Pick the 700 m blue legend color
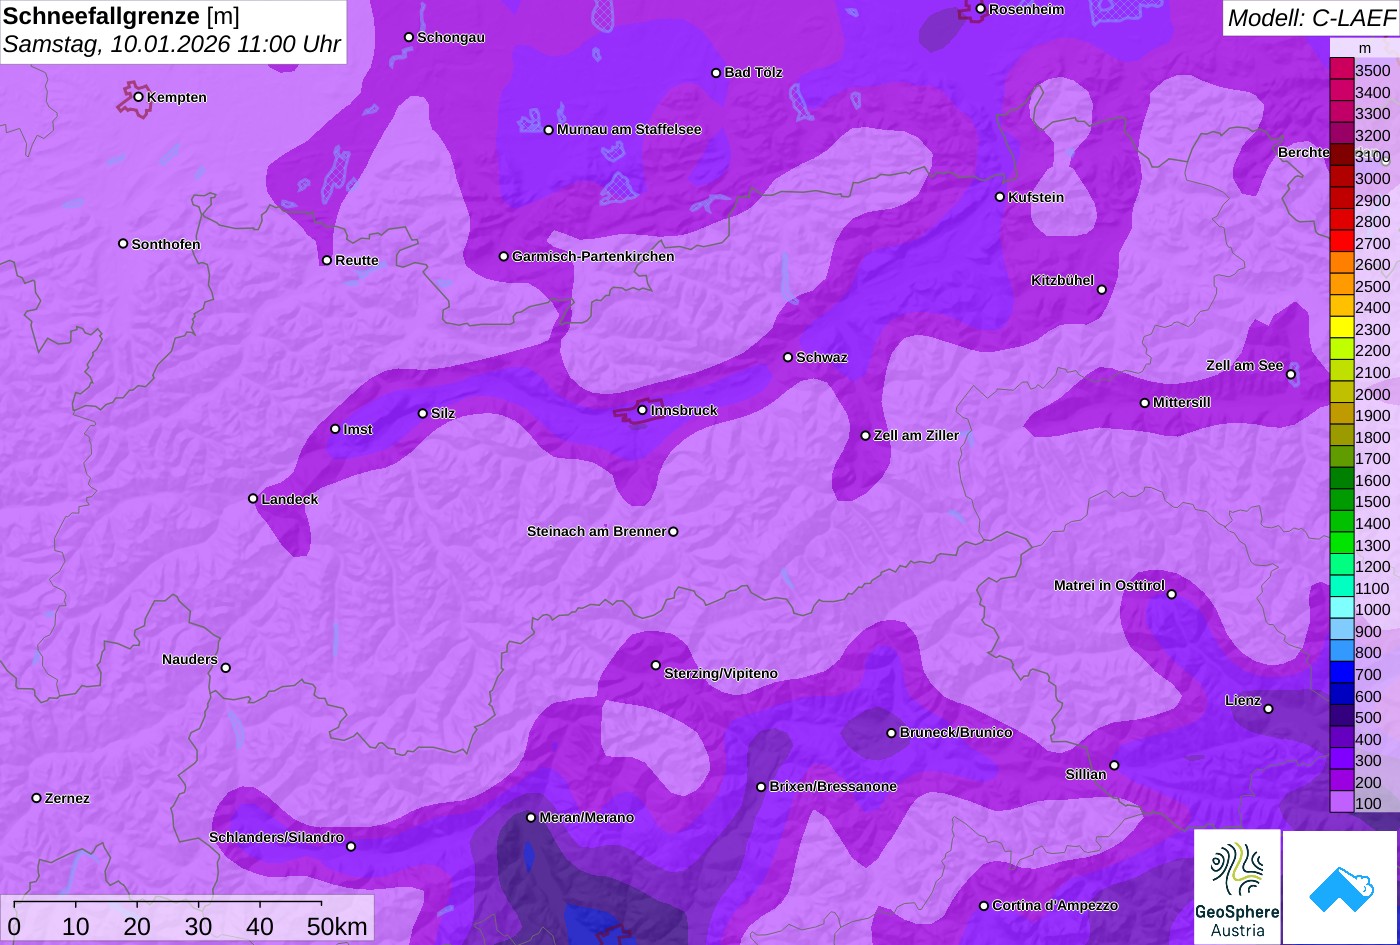The width and height of the screenshot is (1400, 945). [x=1341, y=674]
